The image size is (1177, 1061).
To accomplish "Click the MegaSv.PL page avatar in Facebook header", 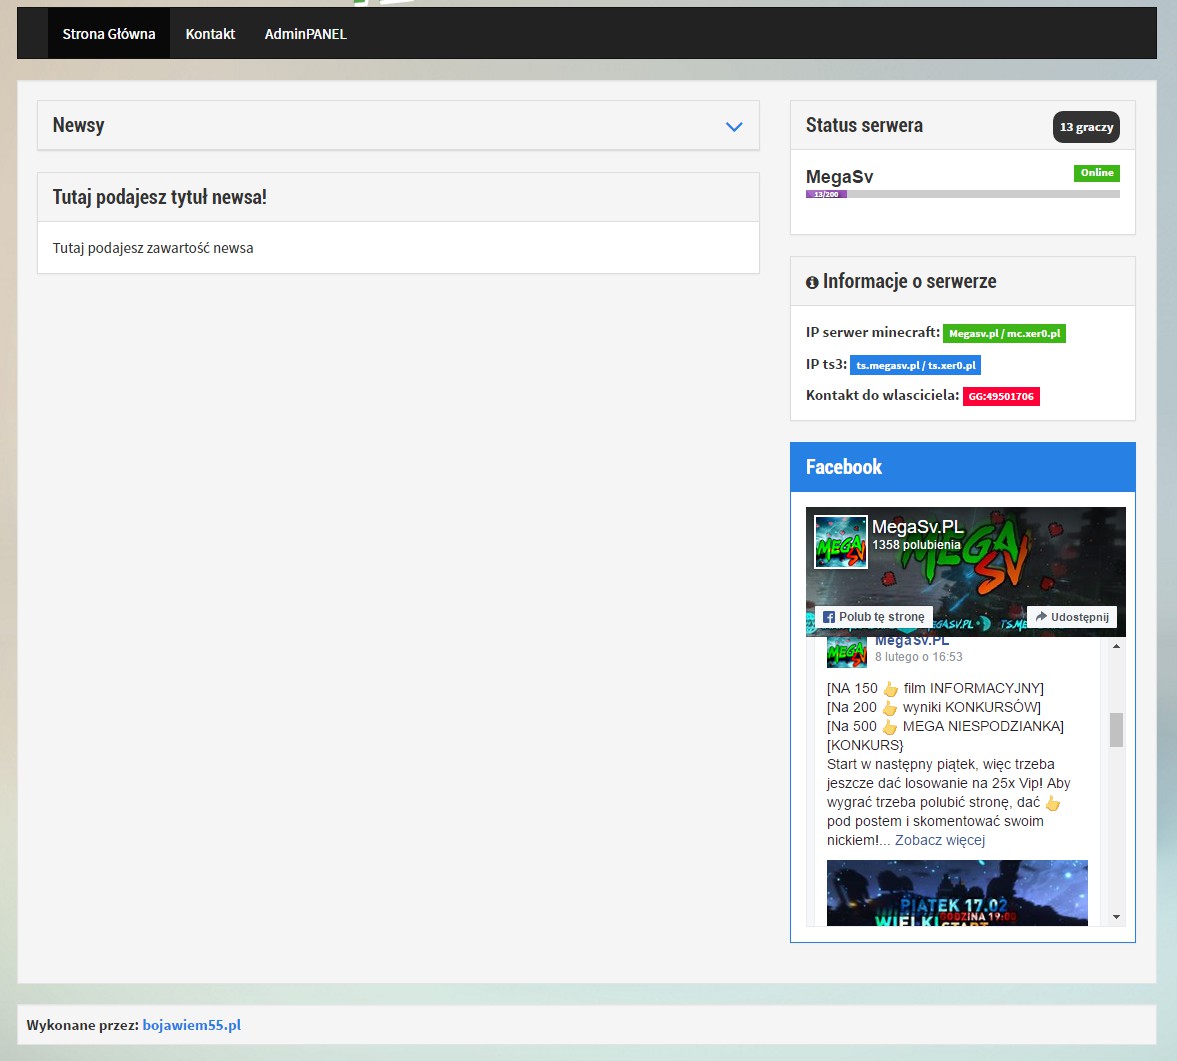I will click(x=840, y=542).
